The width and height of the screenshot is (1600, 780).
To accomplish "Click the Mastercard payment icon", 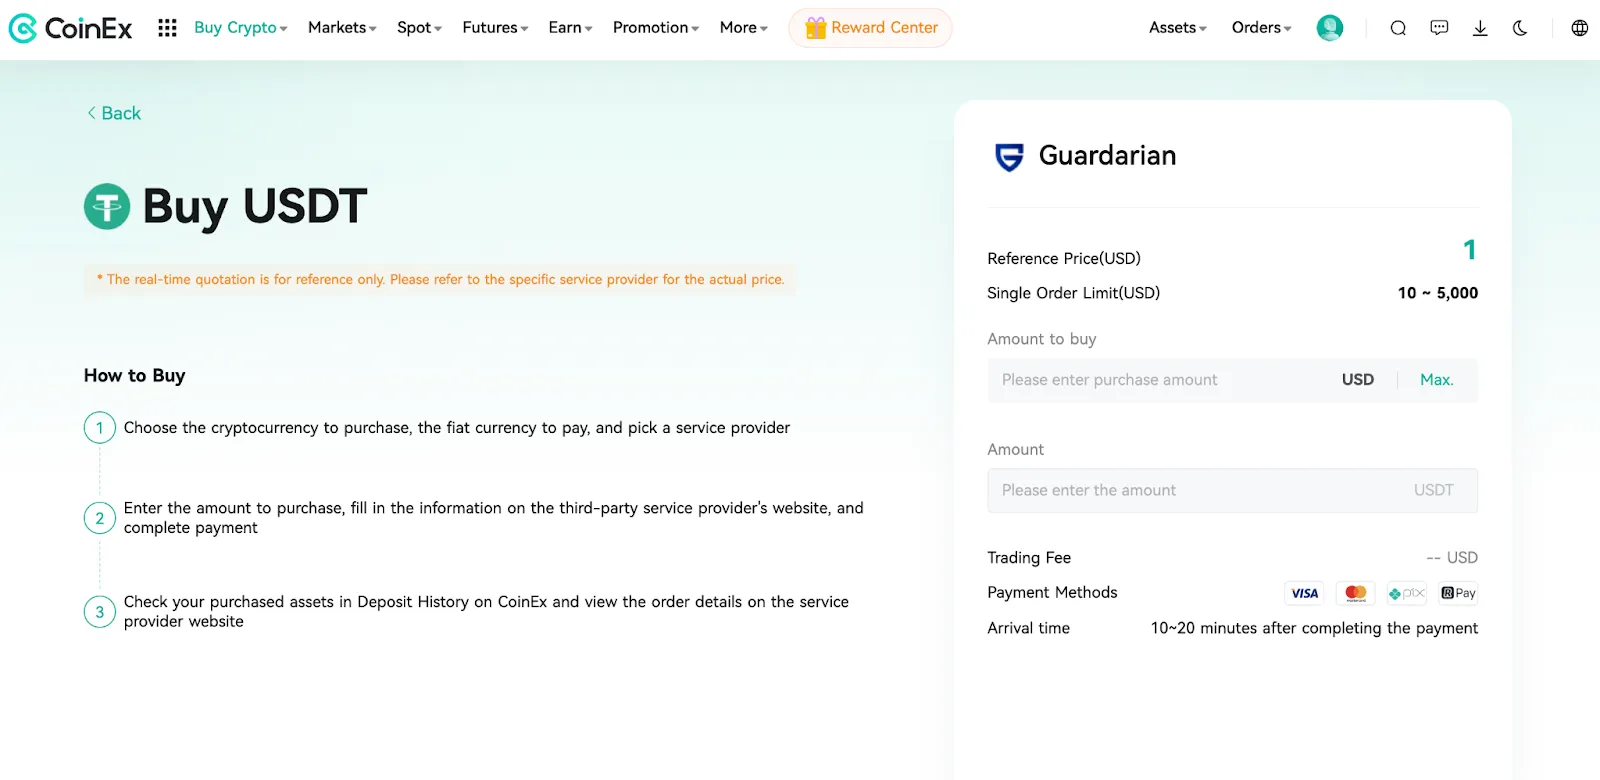I will (x=1356, y=593).
